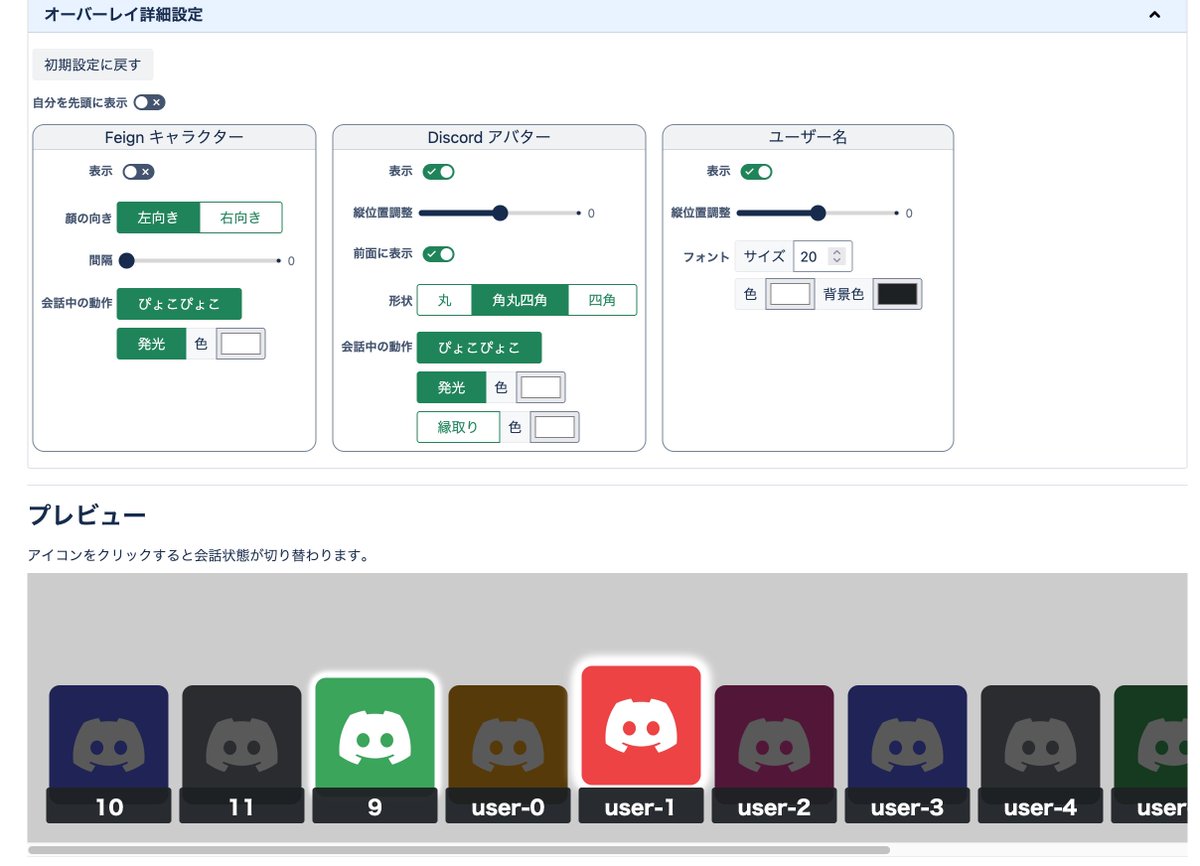Screen dimensions: 1200x866
Task: Click the font サイズ number field
Action: 822,257
